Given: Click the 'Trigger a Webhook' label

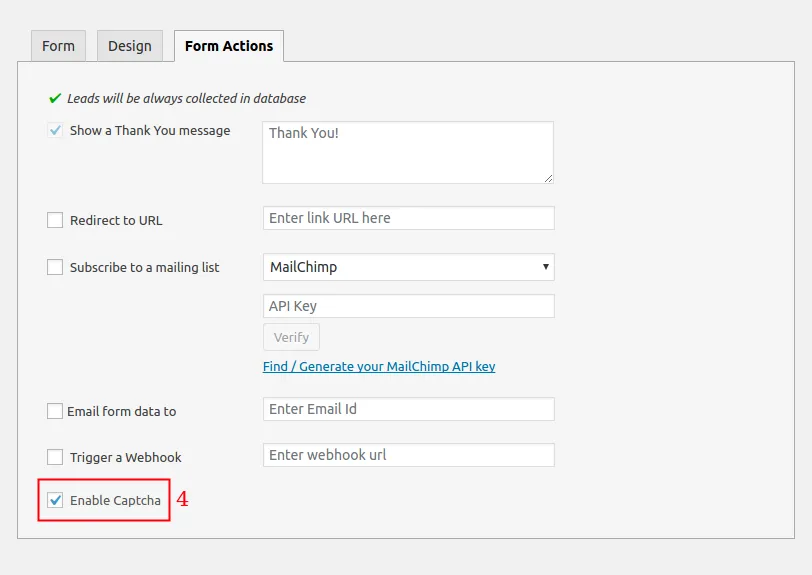Looking at the screenshot, I should point(126,457).
